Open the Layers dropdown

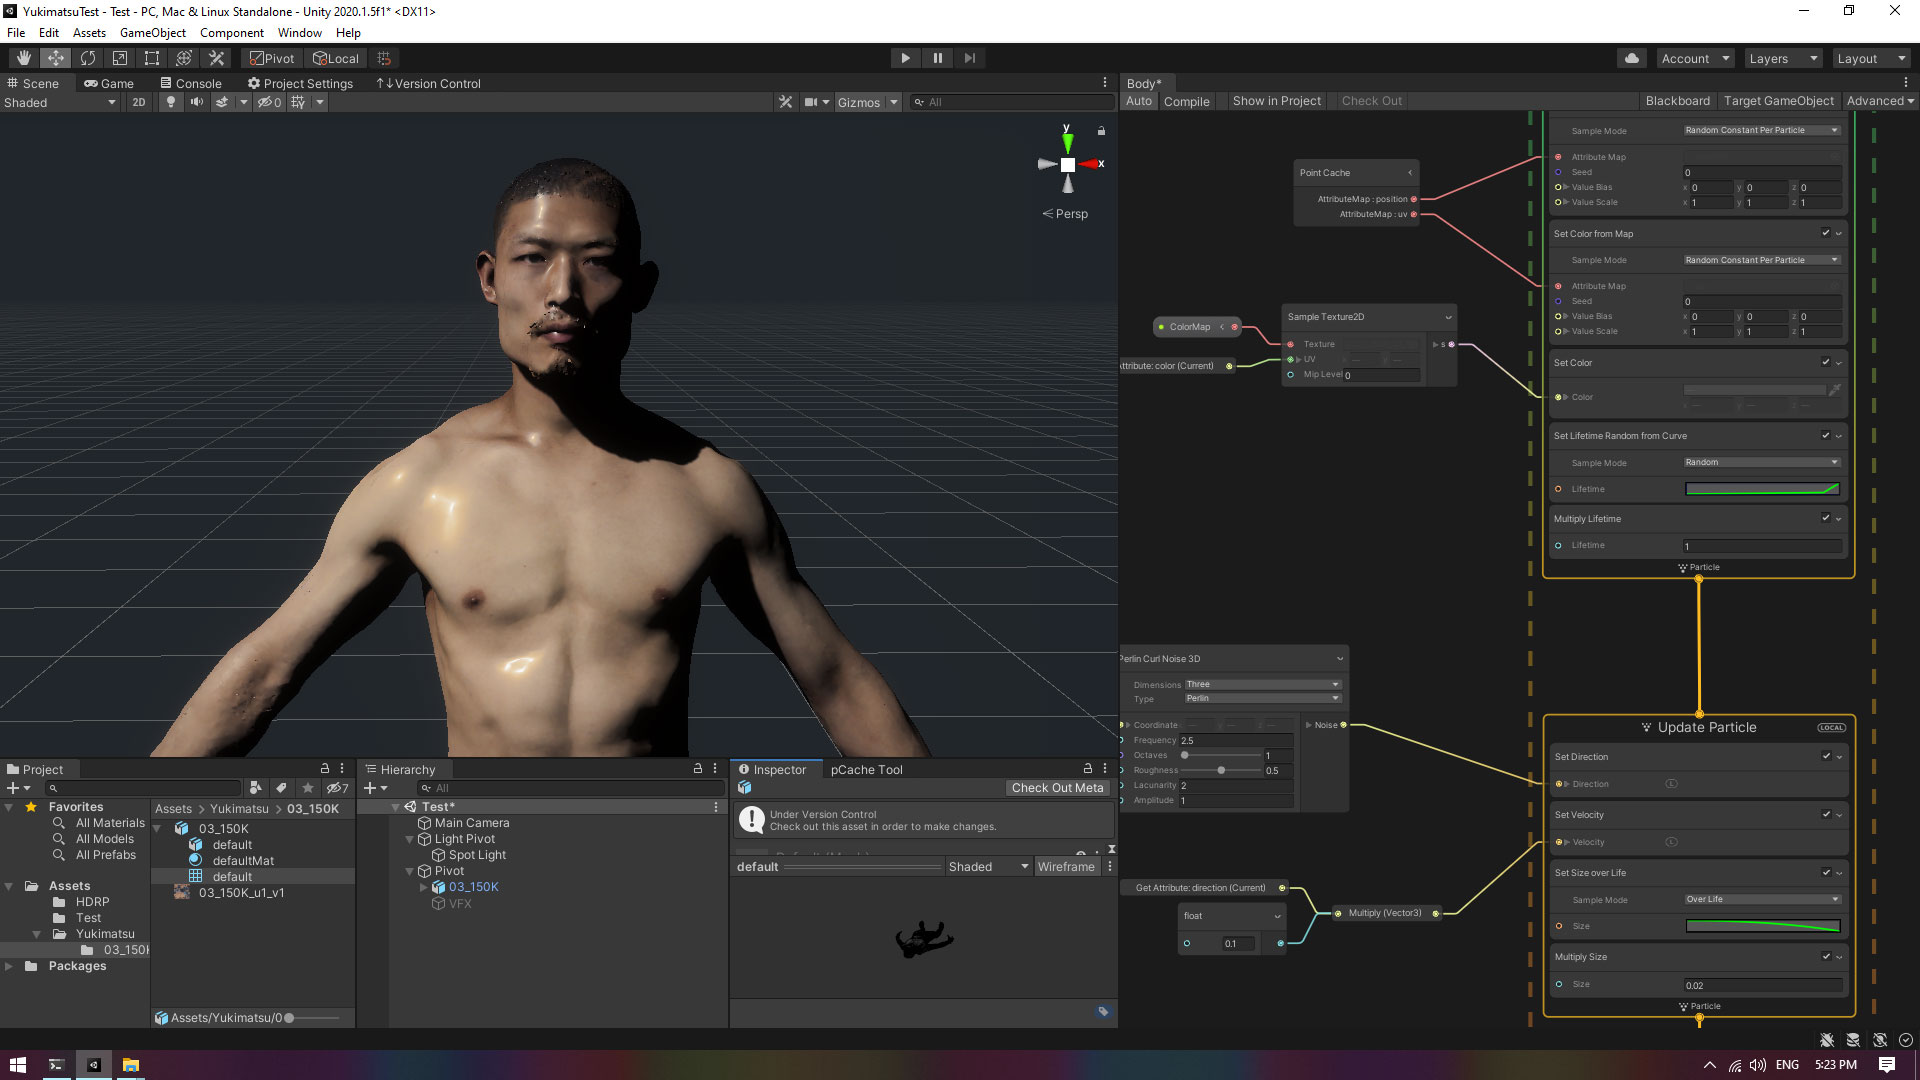click(1783, 58)
